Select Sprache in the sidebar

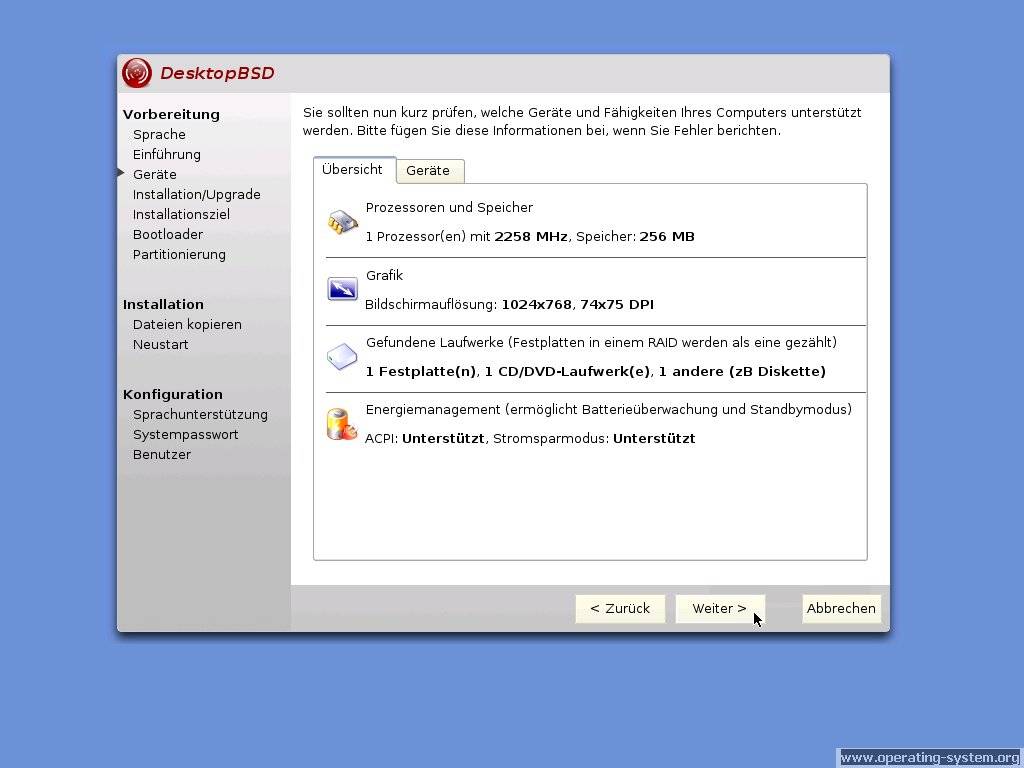[x=159, y=135]
